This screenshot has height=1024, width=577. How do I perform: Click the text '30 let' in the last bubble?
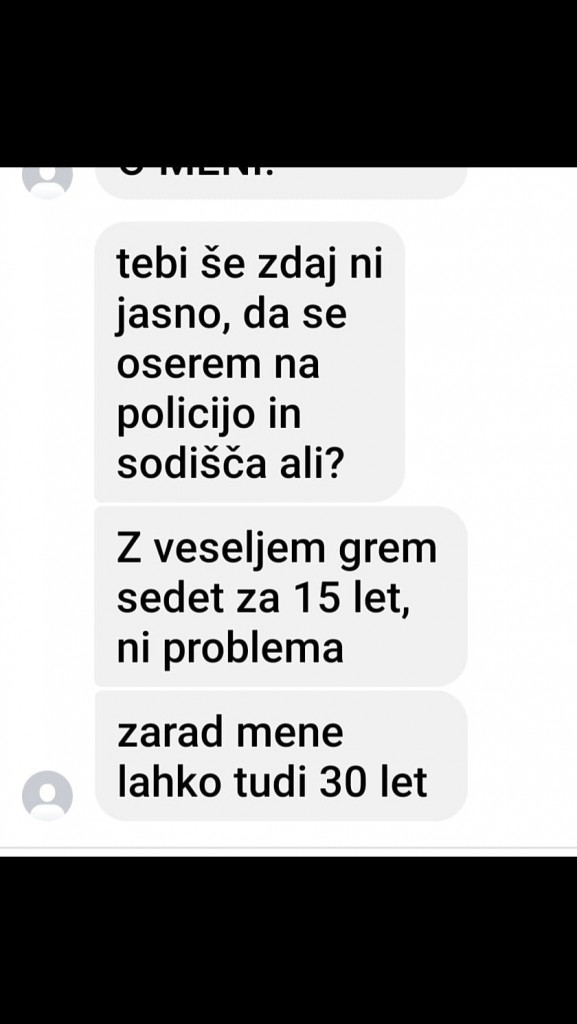pyautogui.click(x=373, y=781)
